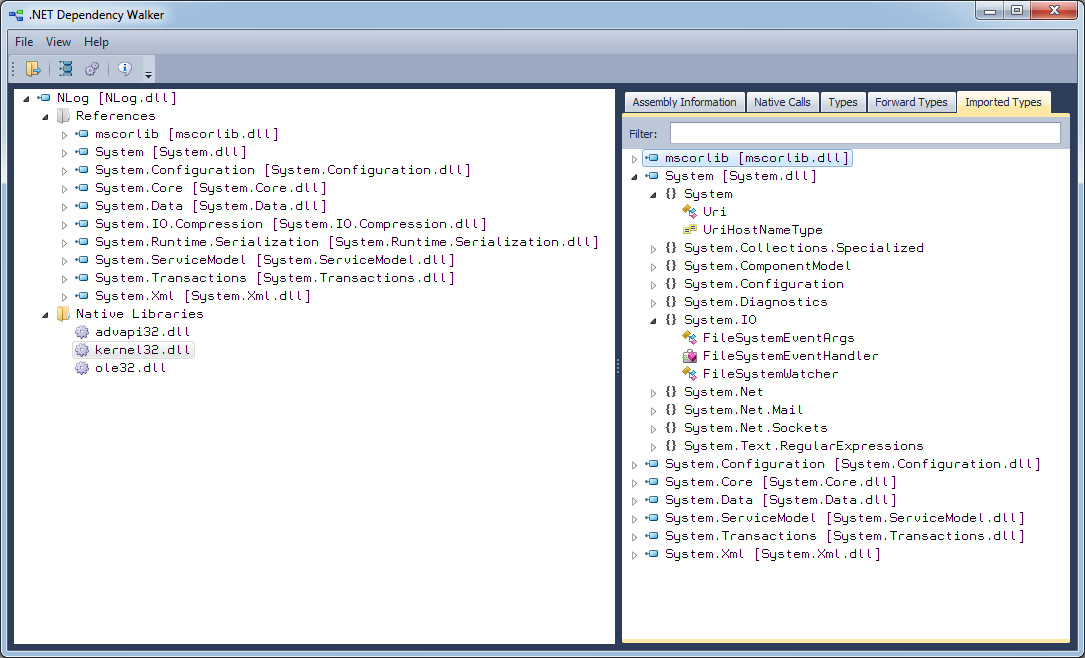Select the Imported Types tab
The height and width of the screenshot is (658, 1085).
(1003, 102)
